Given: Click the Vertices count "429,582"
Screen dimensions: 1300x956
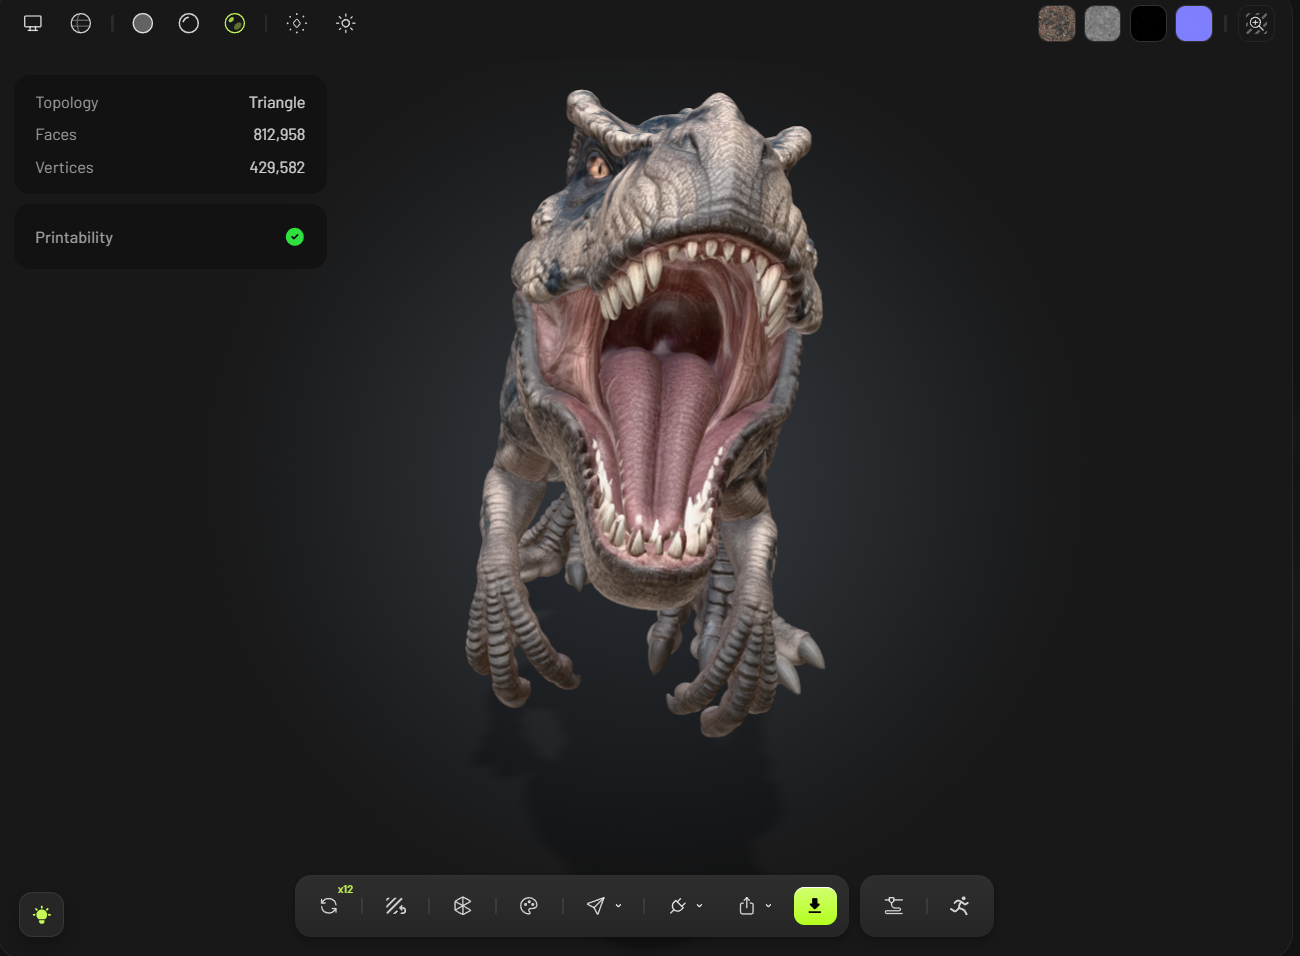Looking at the screenshot, I should coord(277,168).
